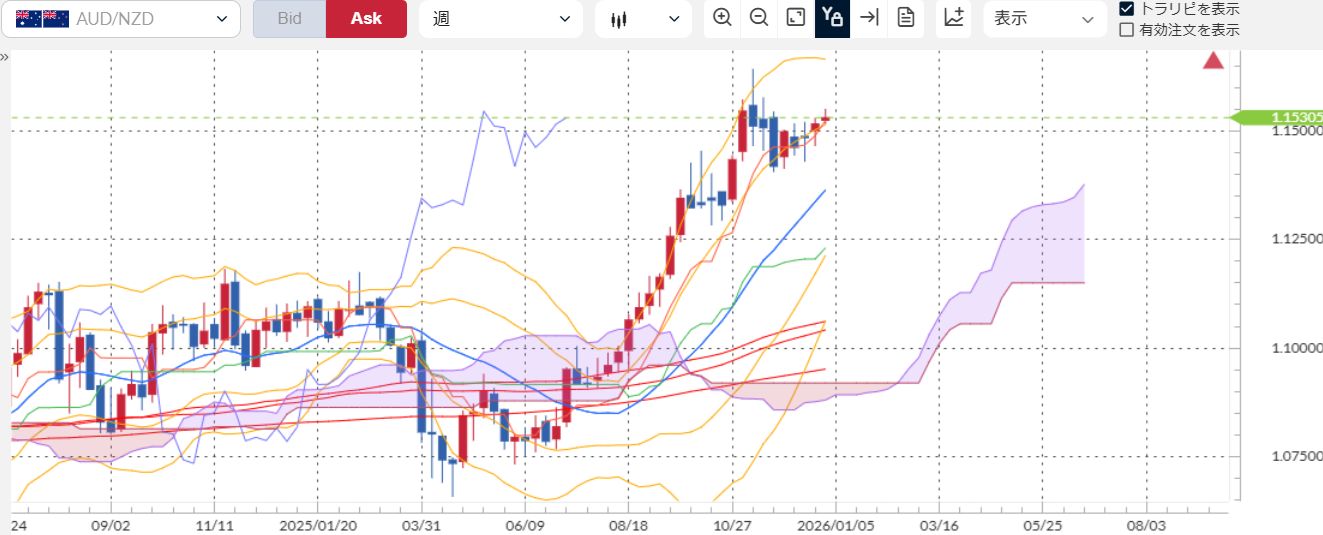The image size is (1323, 535).
Task: Select the Ask price button
Action: pyautogui.click(x=366, y=19)
